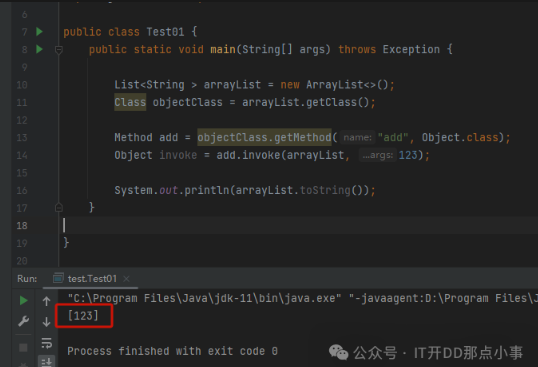Click line number 13 in gutter
The image size is (538, 367).
tap(22, 138)
